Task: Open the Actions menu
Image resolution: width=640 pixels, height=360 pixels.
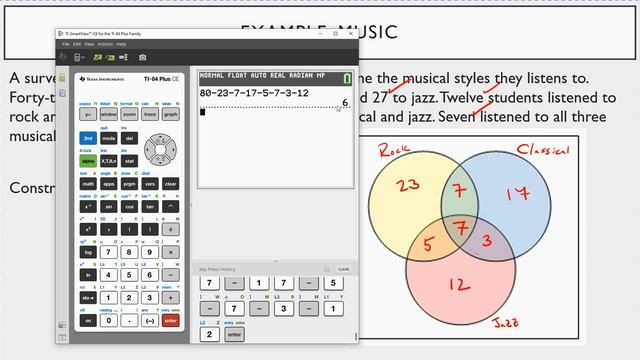Action: point(105,44)
